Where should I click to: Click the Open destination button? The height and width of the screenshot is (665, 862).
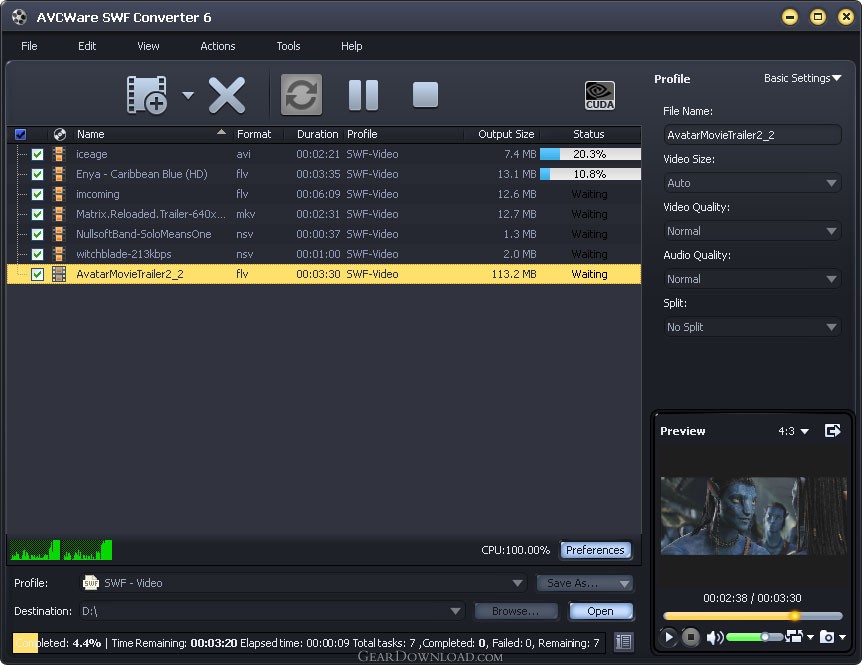pyautogui.click(x=600, y=611)
